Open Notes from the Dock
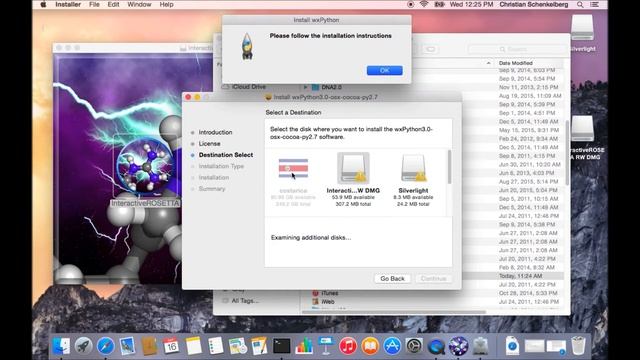640x360 pixels. 193,346
